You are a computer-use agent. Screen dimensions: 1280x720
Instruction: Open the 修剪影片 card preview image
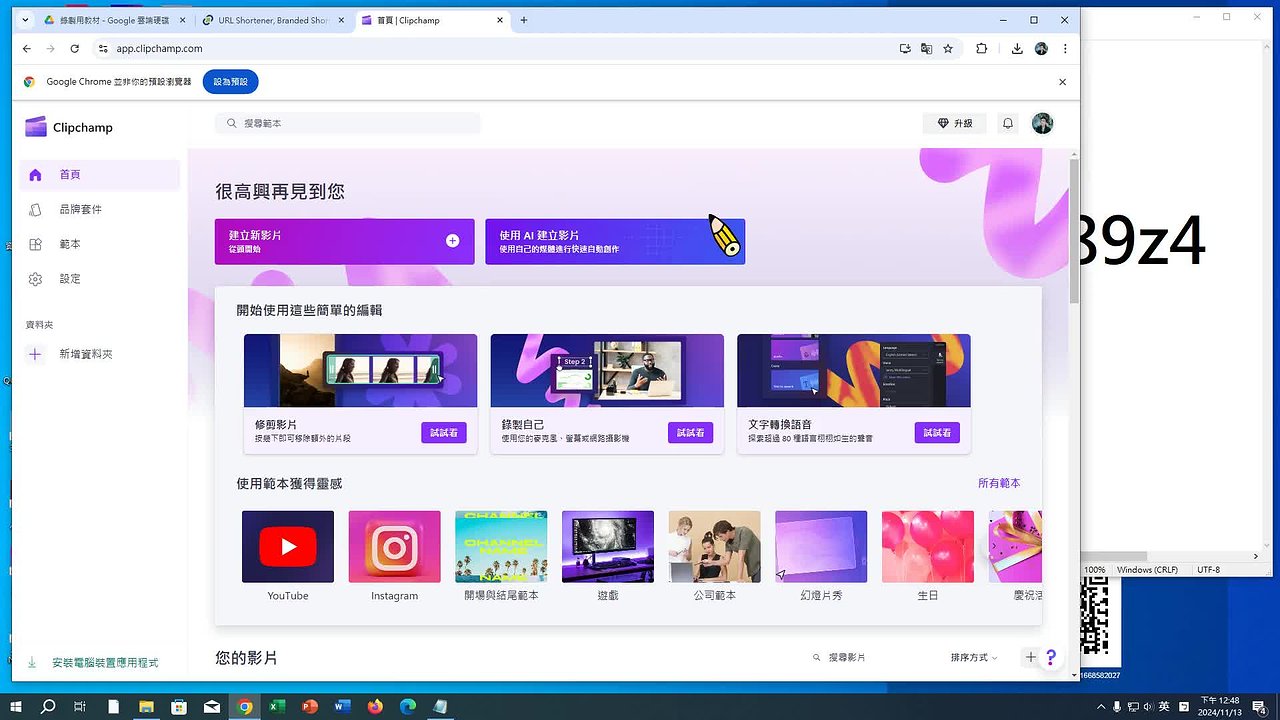[360, 370]
